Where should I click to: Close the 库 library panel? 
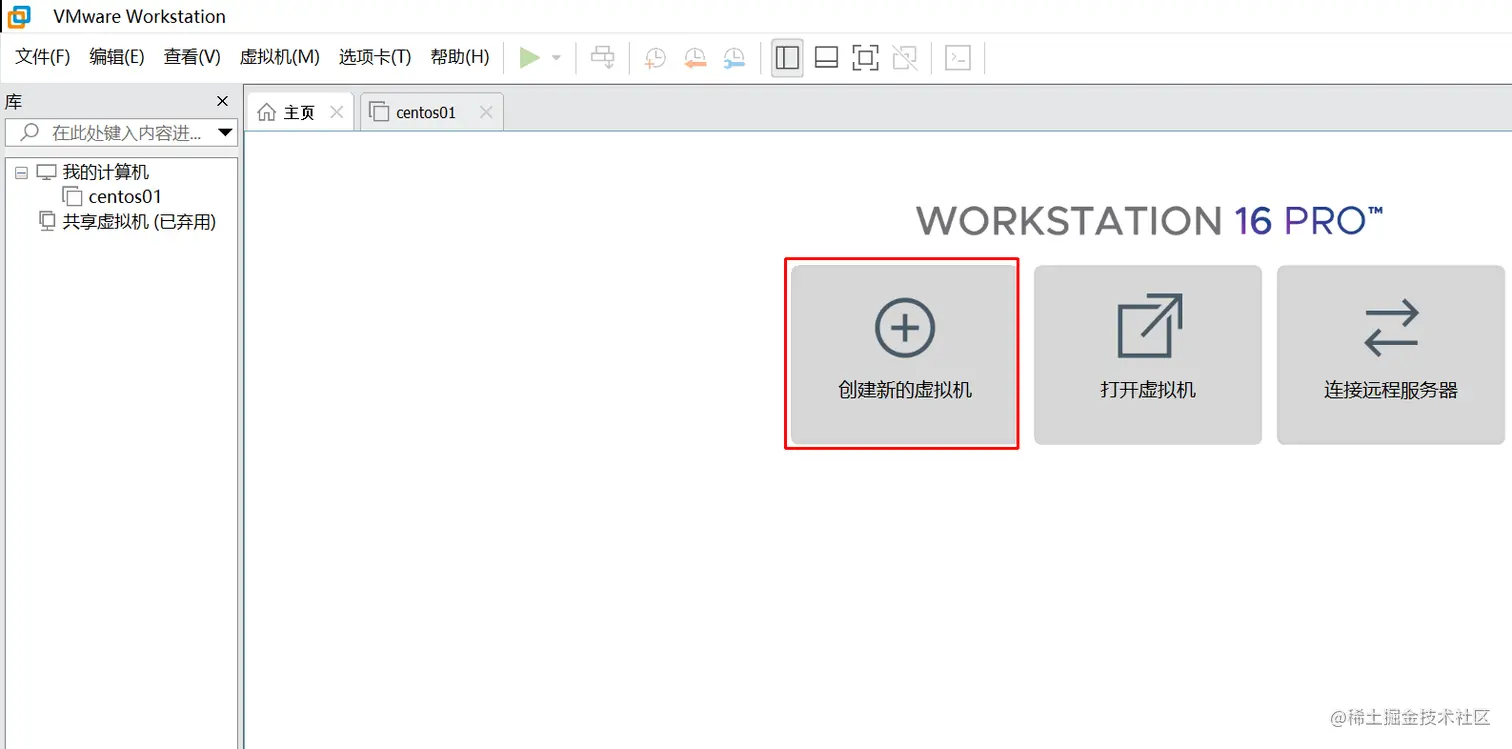[223, 101]
